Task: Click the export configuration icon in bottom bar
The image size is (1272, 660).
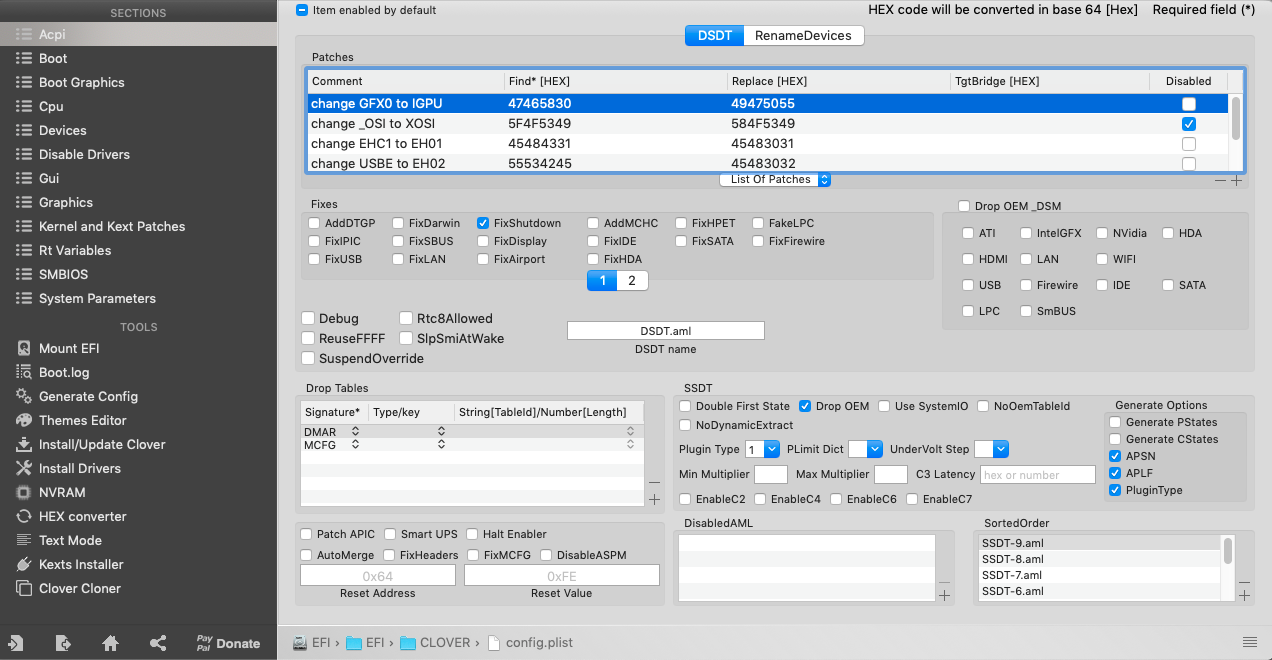Action: (x=63, y=643)
